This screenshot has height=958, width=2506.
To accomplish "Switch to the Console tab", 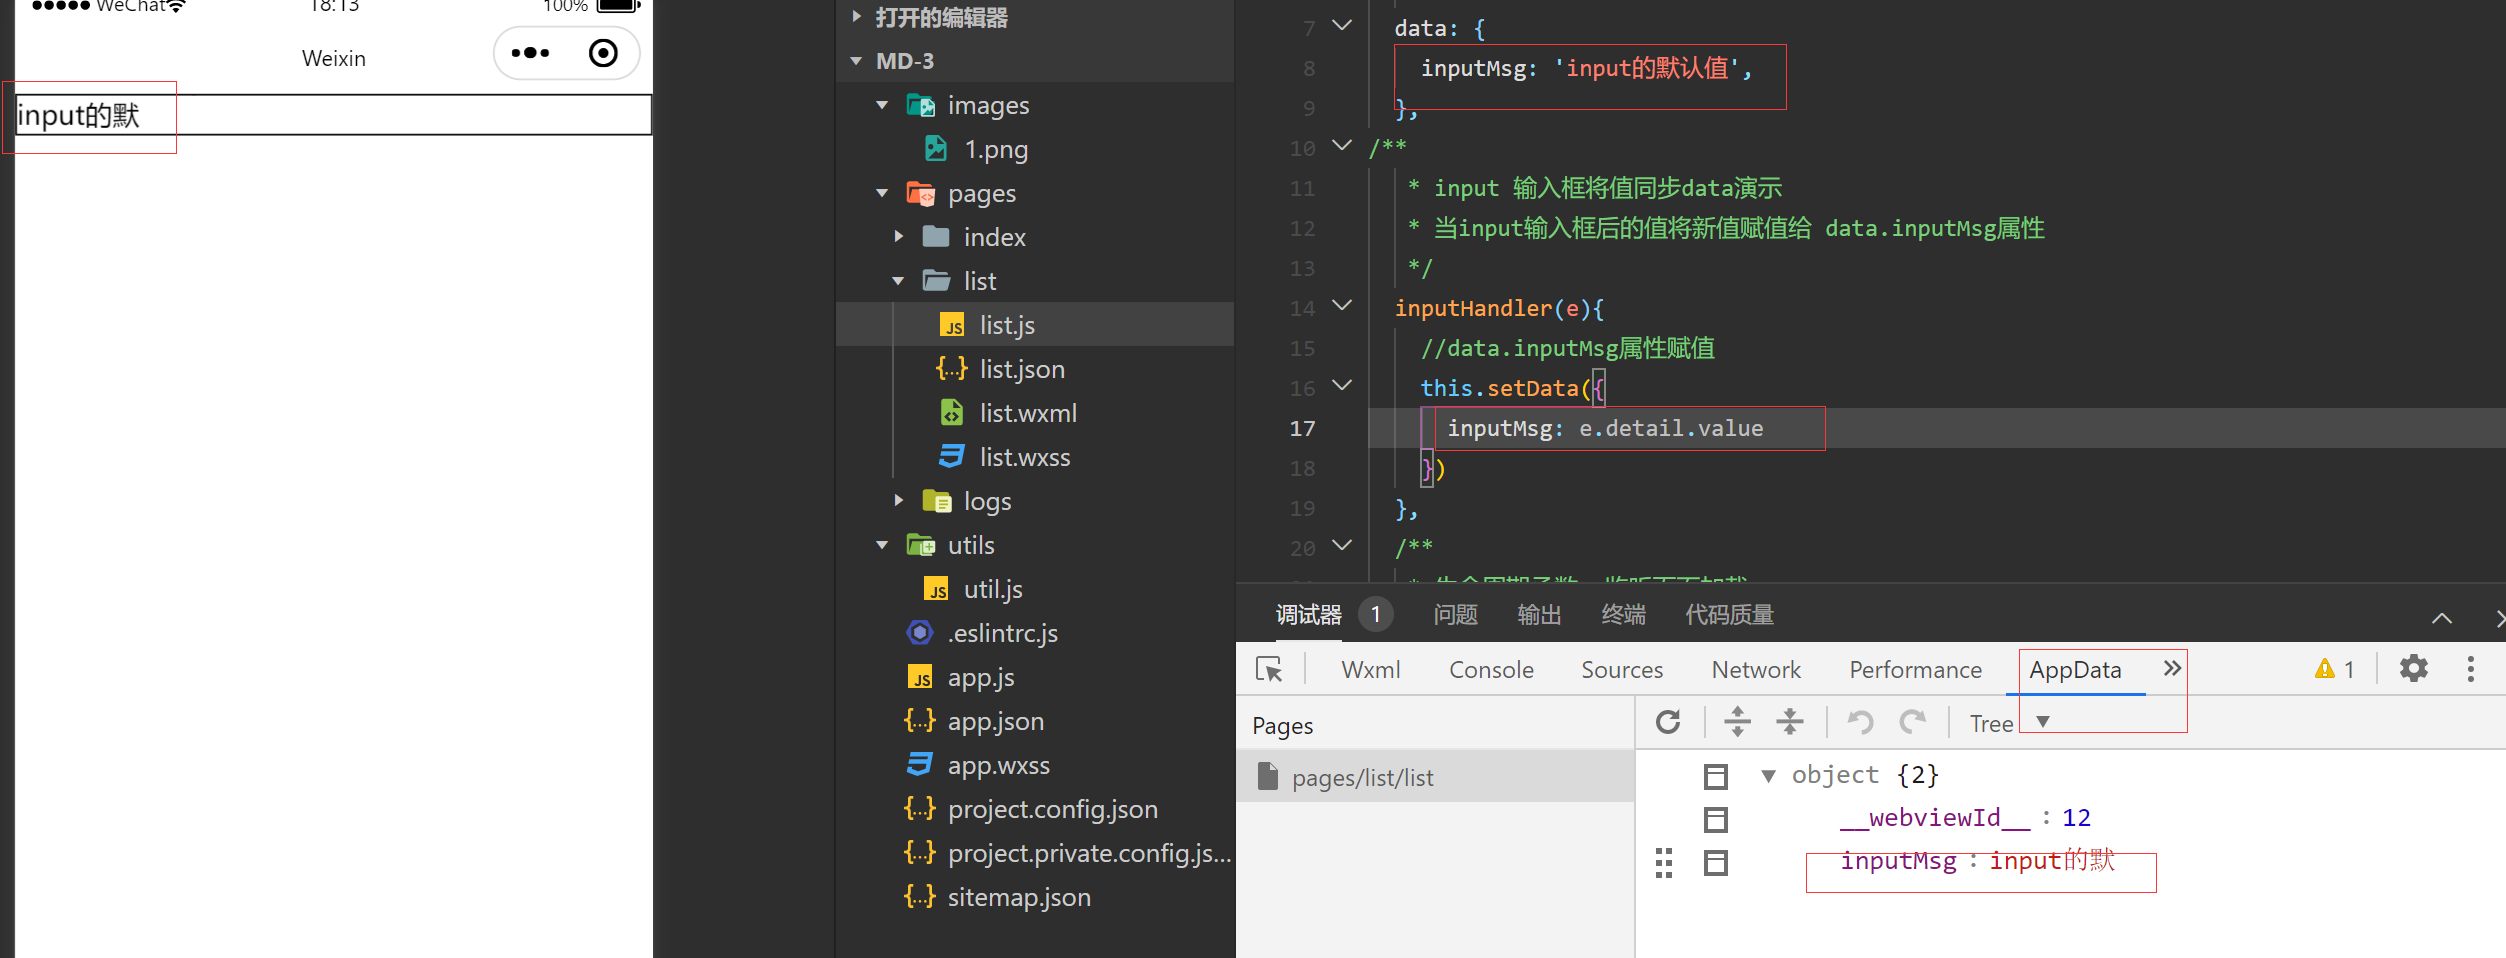I will (1491, 670).
